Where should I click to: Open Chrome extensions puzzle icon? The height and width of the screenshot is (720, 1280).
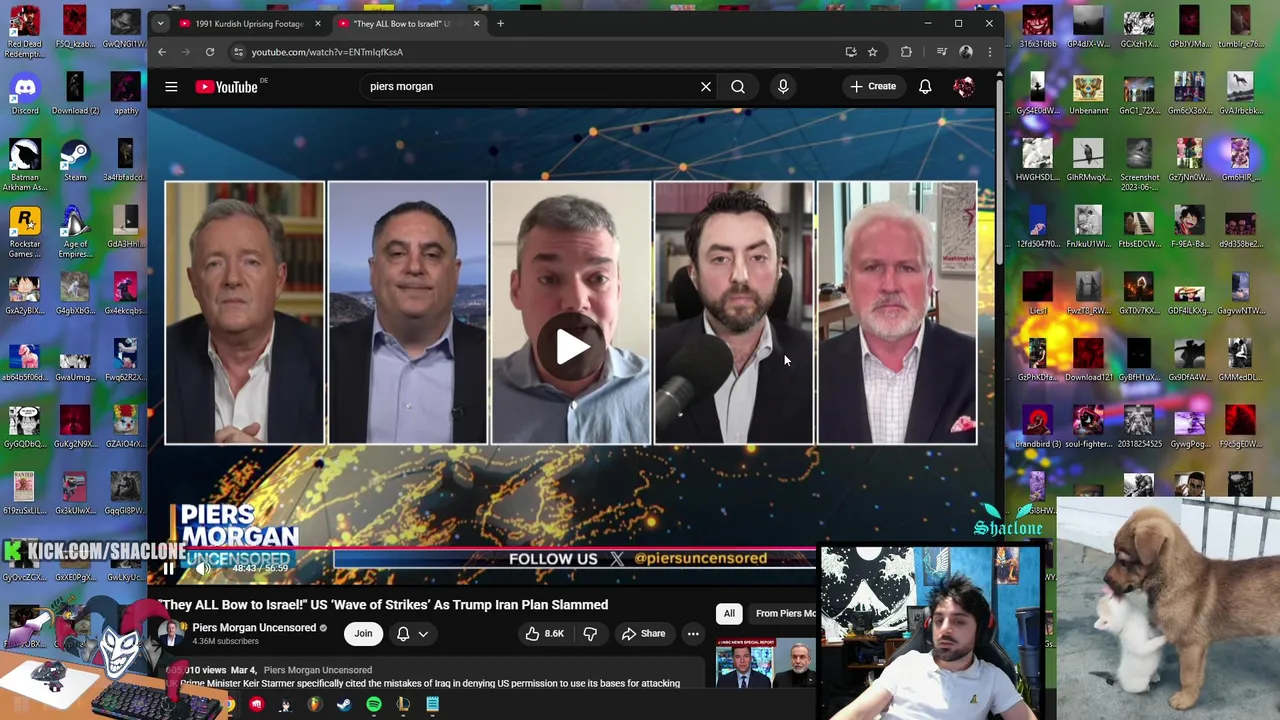pos(906,52)
